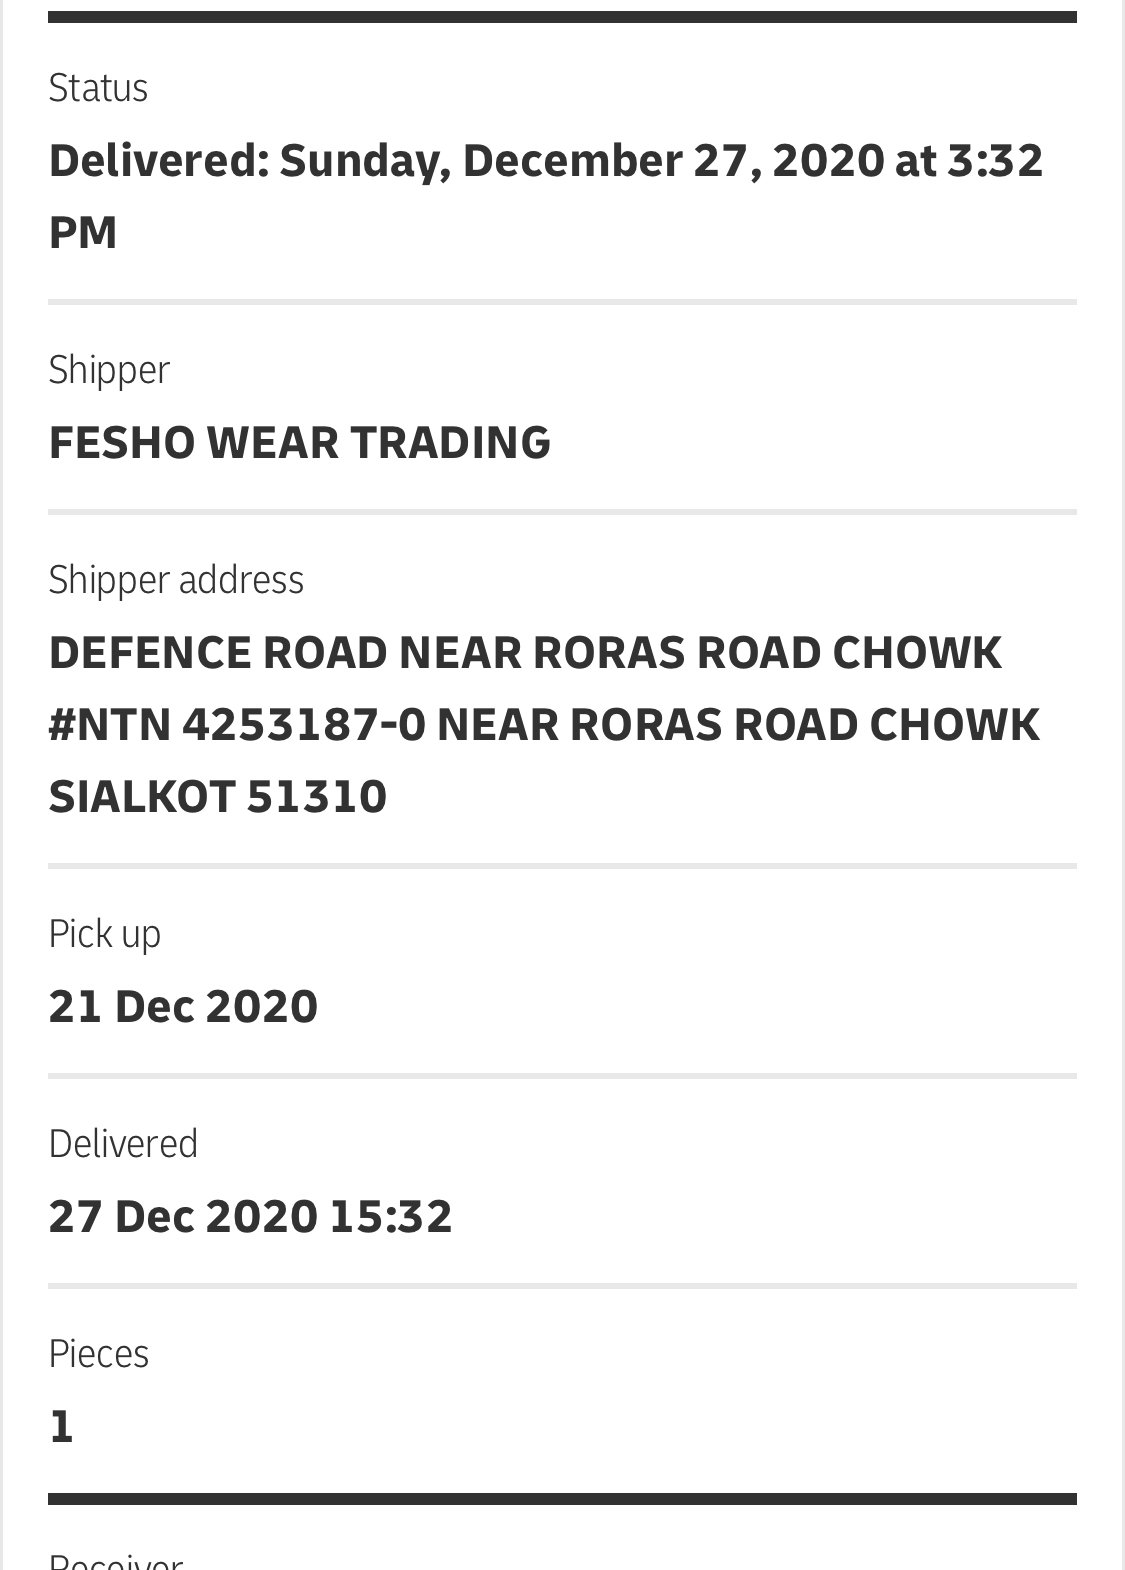Viewport: 1125px width, 1570px height.
Task: Tap the delivery time 27 Dec 2020 15:32
Action: click(251, 1217)
